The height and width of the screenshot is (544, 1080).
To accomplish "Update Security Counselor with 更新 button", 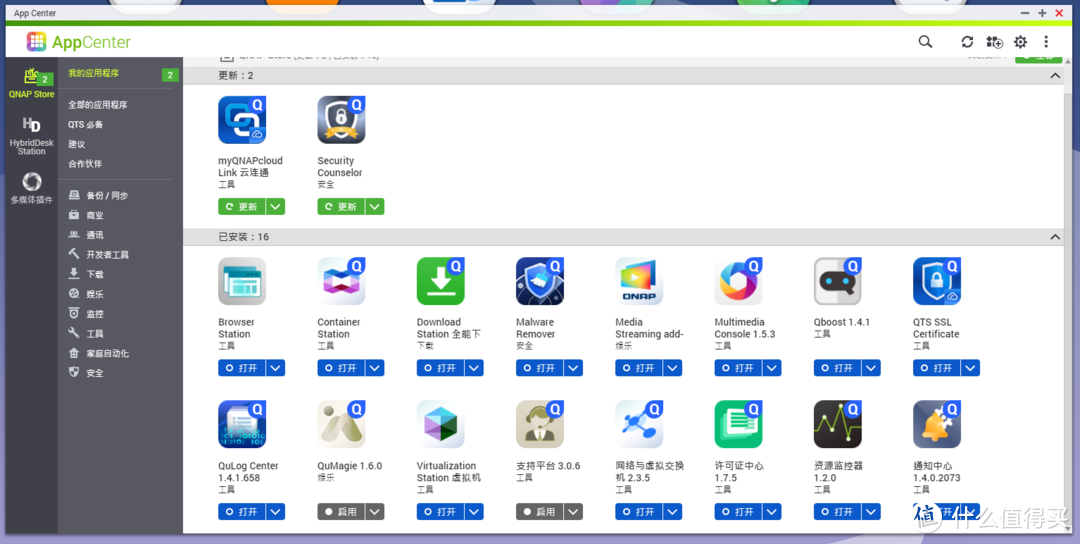I will tap(342, 207).
